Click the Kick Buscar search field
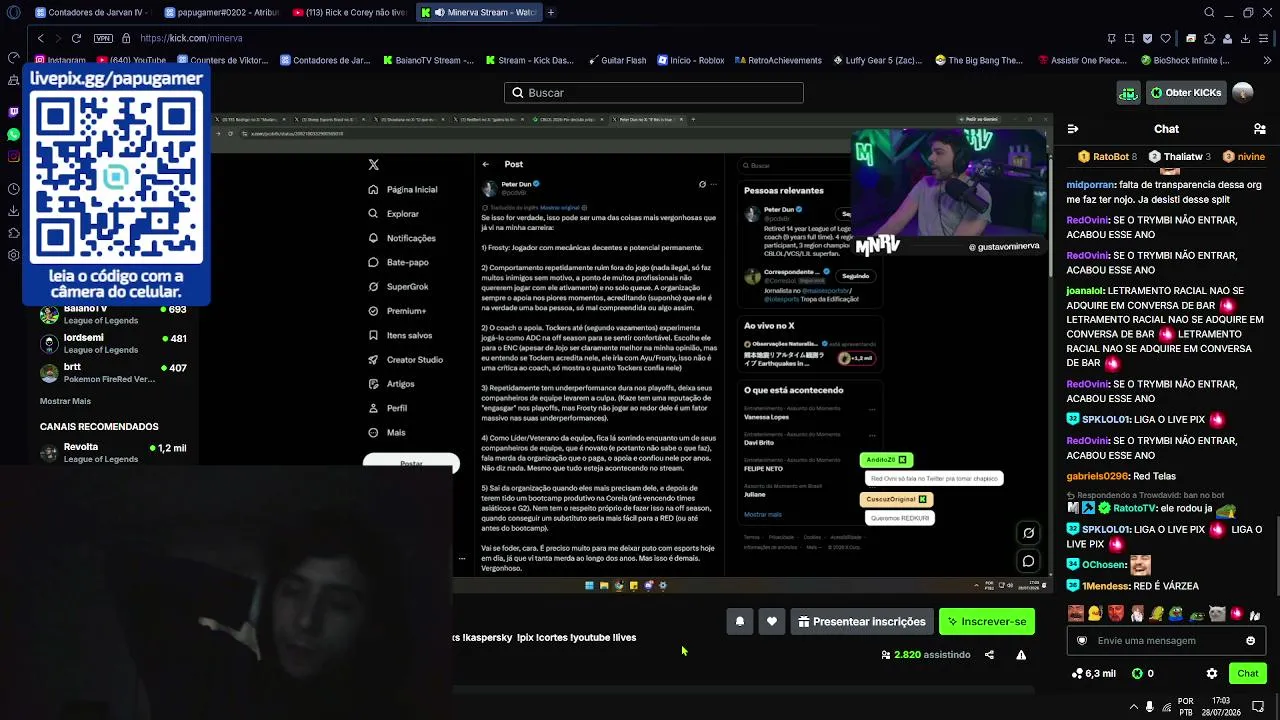This screenshot has width=1280, height=720. click(654, 93)
